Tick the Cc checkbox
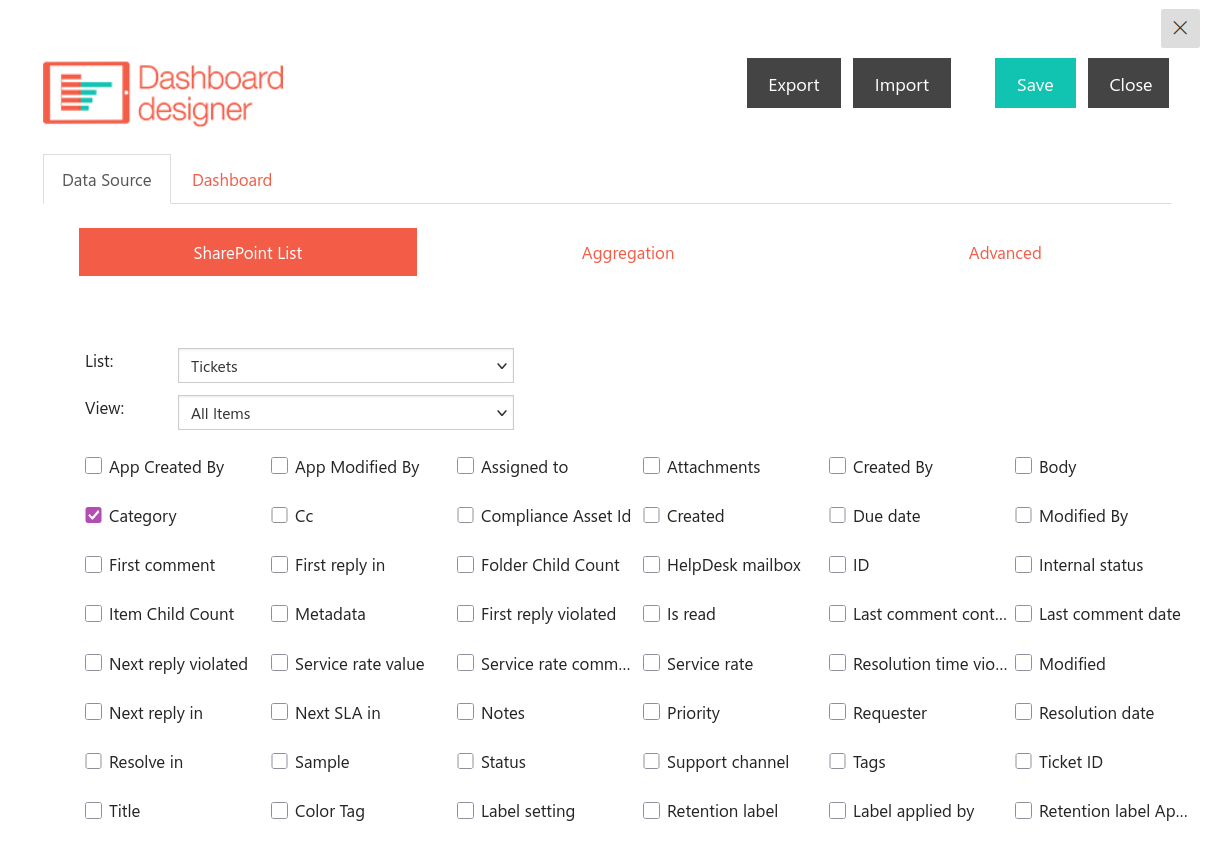 pyautogui.click(x=279, y=515)
